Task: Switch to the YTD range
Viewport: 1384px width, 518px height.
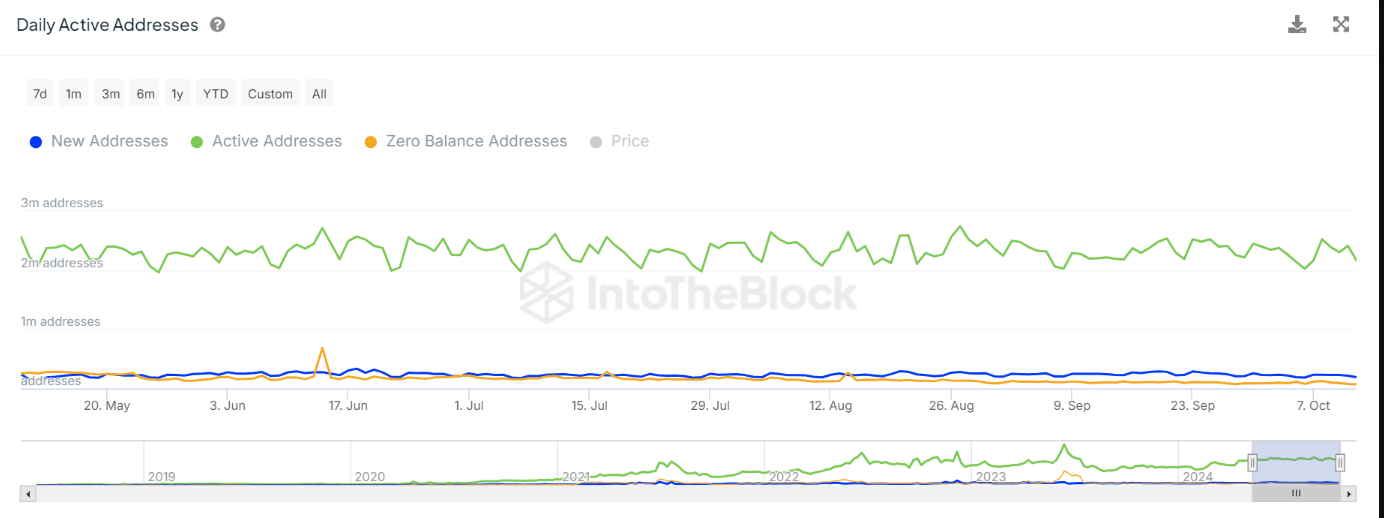Action: 215,94
